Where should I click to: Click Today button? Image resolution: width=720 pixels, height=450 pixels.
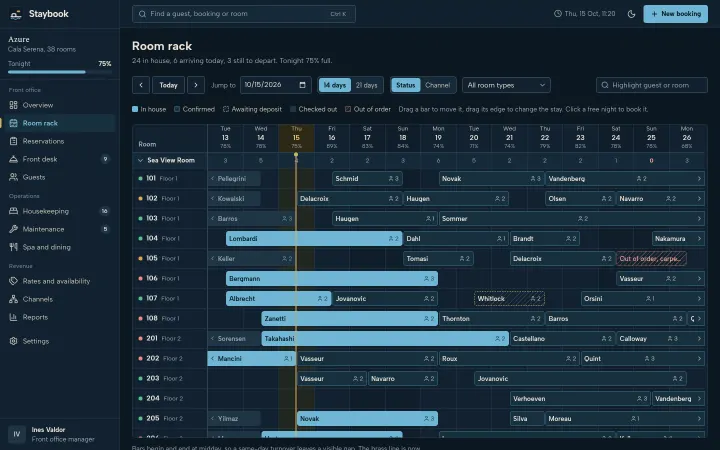tap(169, 85)
